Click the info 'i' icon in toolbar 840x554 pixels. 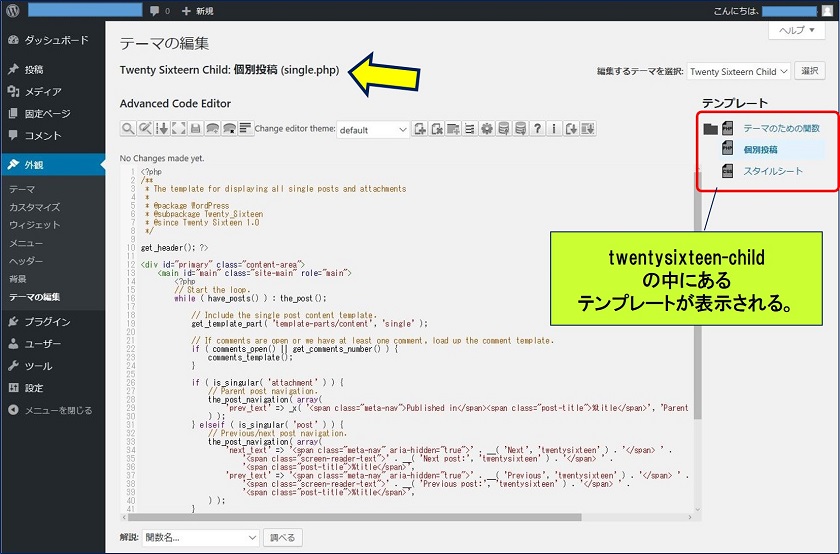click(x=554, y=129)
